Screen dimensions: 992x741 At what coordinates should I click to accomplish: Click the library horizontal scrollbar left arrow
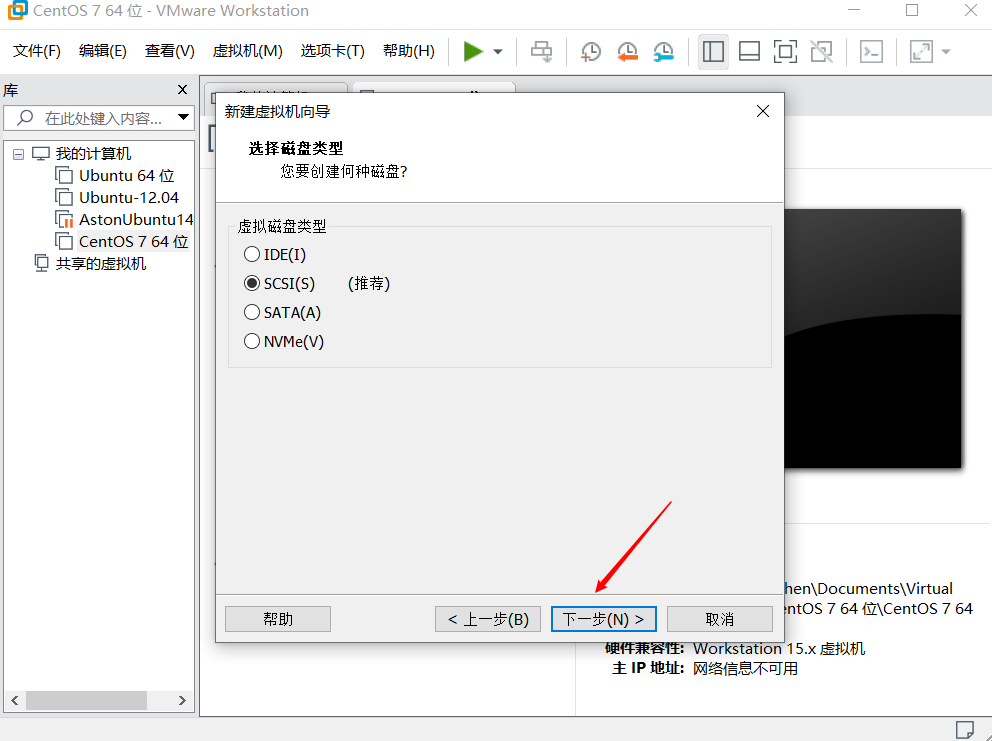pyautogui.click(x=15, y=701)
